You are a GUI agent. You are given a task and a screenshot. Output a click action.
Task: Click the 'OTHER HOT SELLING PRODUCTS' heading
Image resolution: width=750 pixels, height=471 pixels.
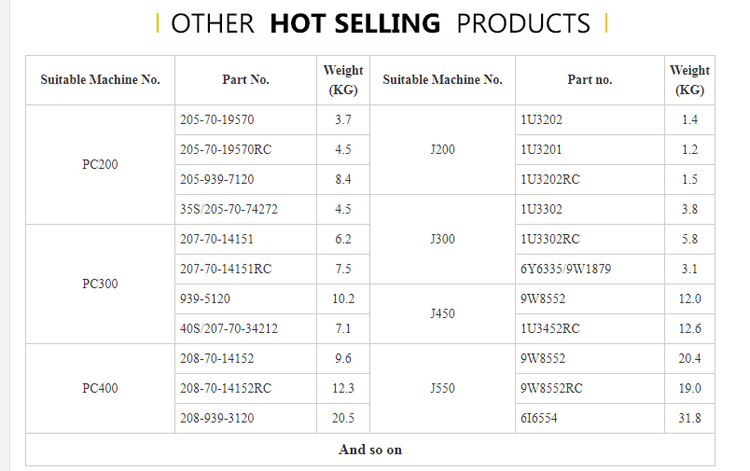click(x=381, y=23)
